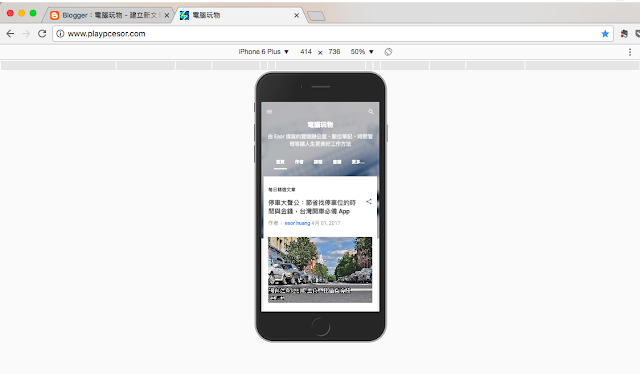640x374 pixels.
Task: Edit the device height field 736
Action: click(334, 52)
